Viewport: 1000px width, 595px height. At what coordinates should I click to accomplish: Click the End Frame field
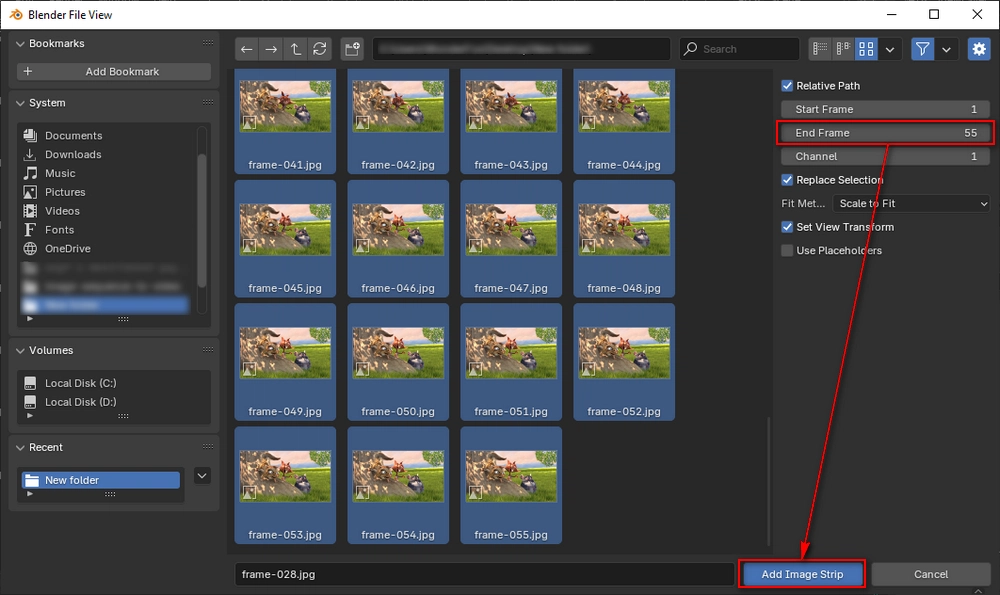[x=885, y=133]
